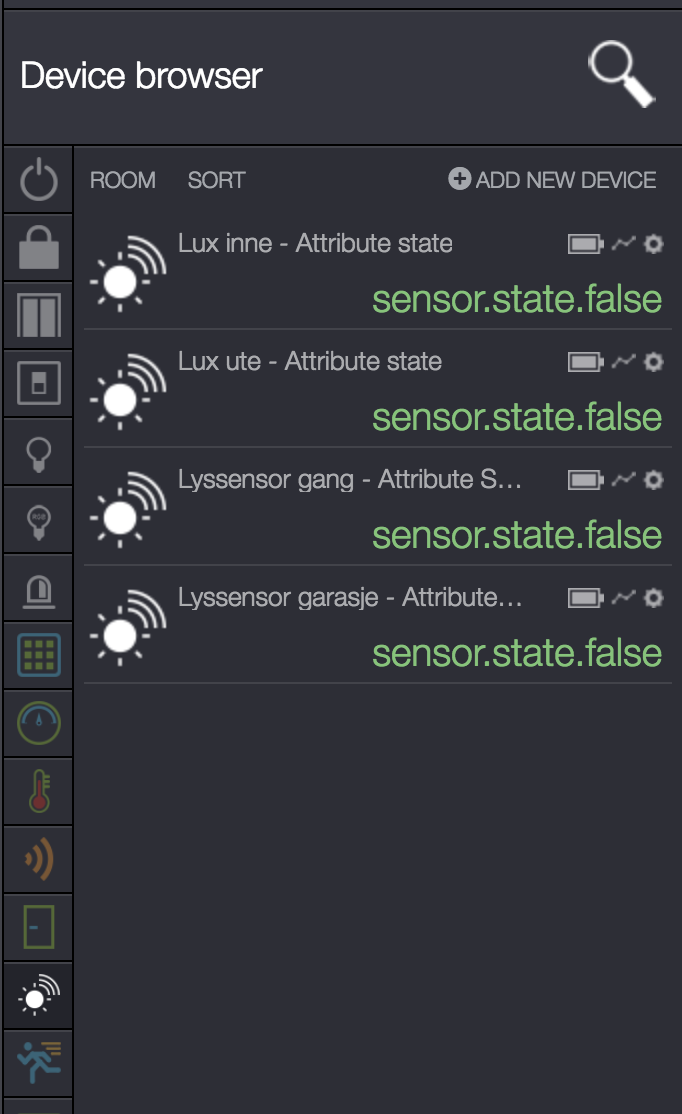Open the ROOM filter menu
The image size is (682, 1114).
pyautogui.click(x=123, y=181)
